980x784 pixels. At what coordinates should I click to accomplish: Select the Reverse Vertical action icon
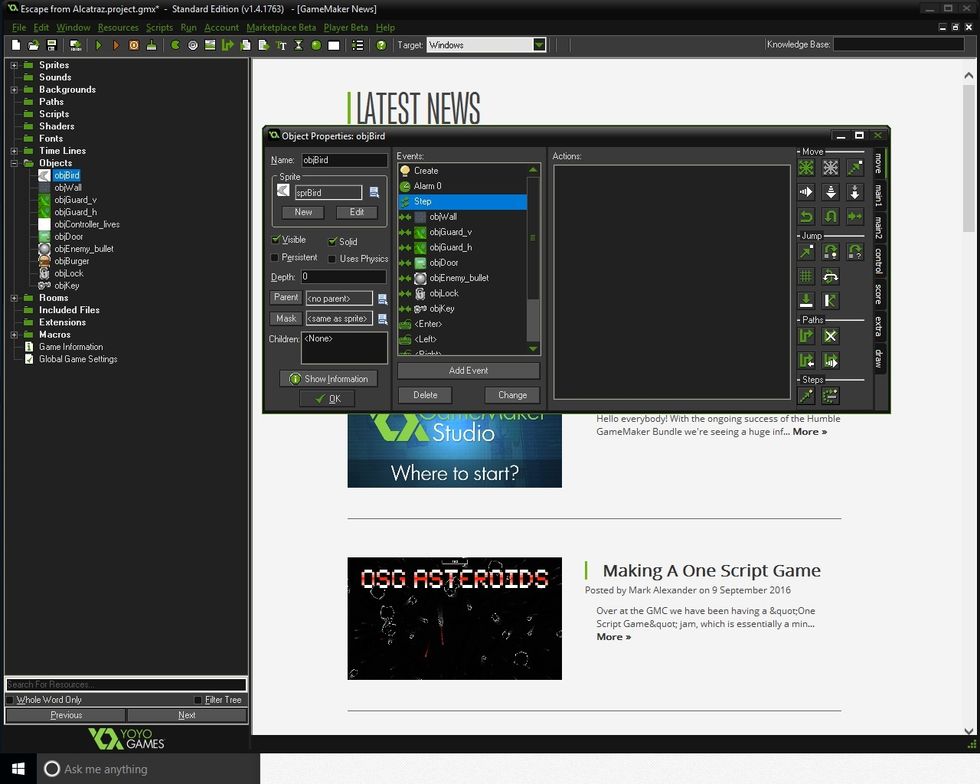(831, 216)
